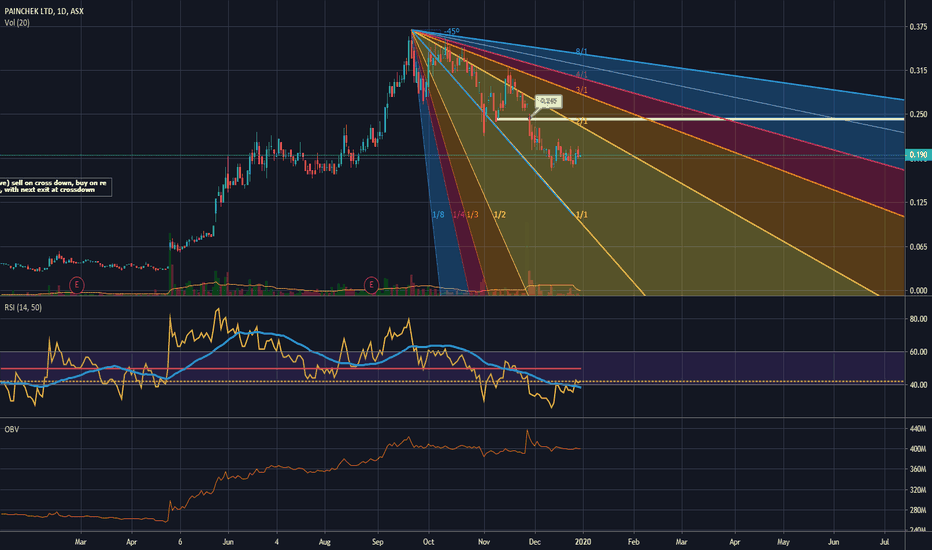Click Mar on the left of the time axis
Viewport: 932px width, 550px height.
point(80,542)
